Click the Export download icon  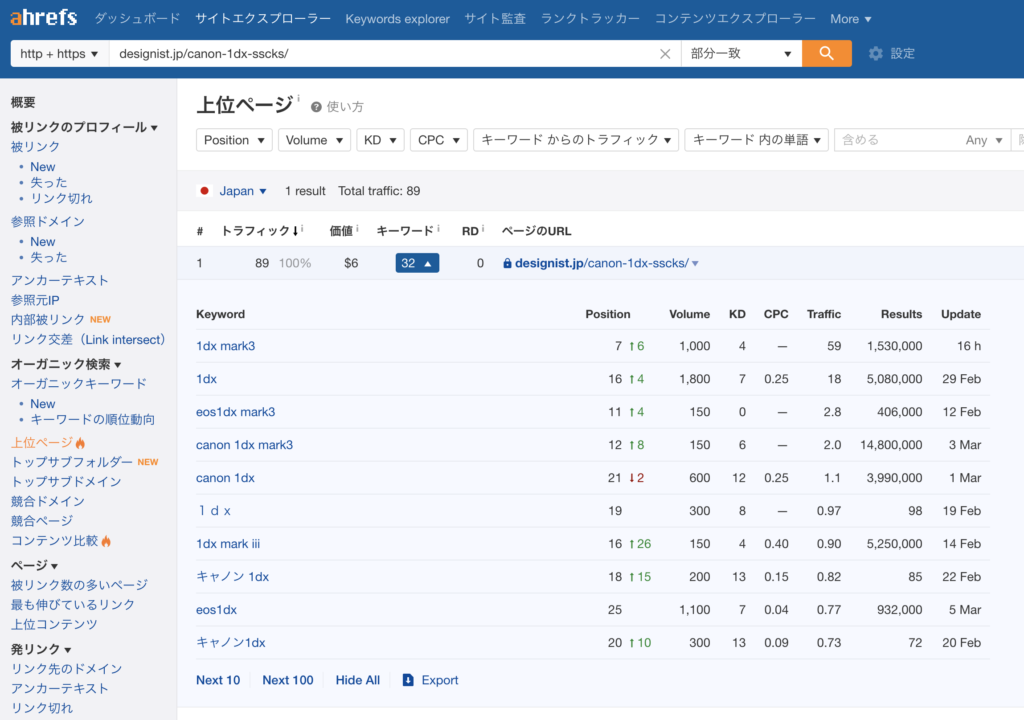tap(408, 680)
